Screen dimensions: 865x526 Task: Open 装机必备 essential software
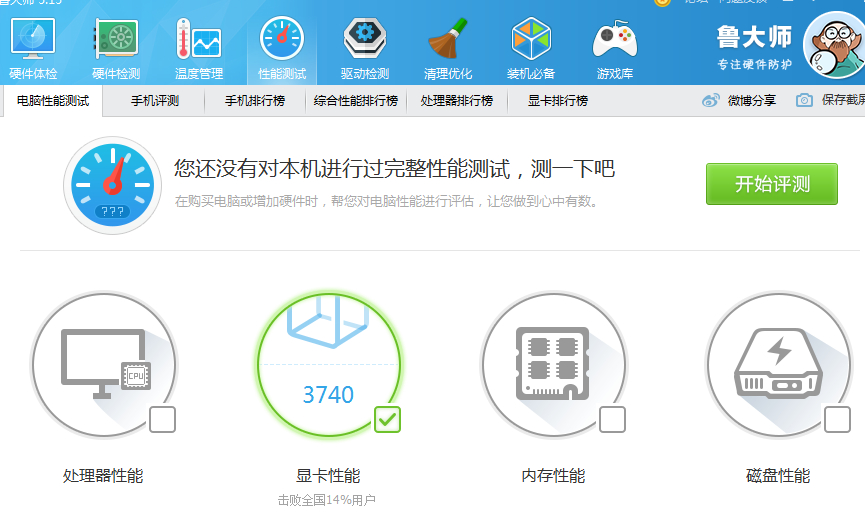(531, 49)
